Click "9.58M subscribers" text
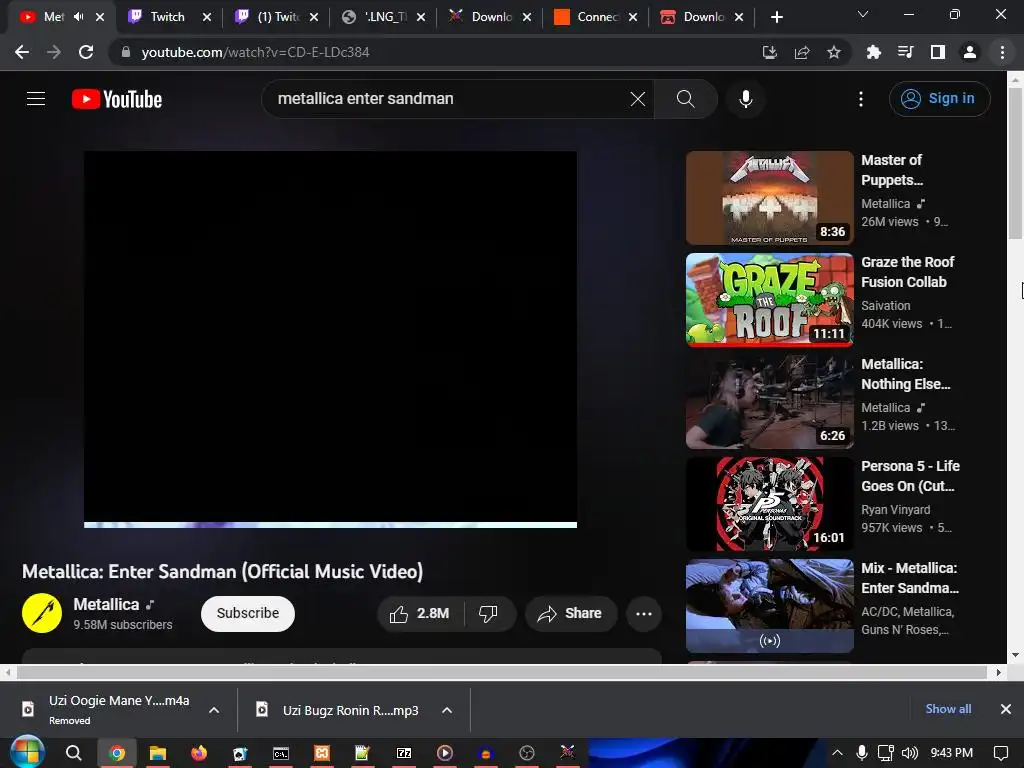Screen dimensions: 1024x768 [123, 624]
